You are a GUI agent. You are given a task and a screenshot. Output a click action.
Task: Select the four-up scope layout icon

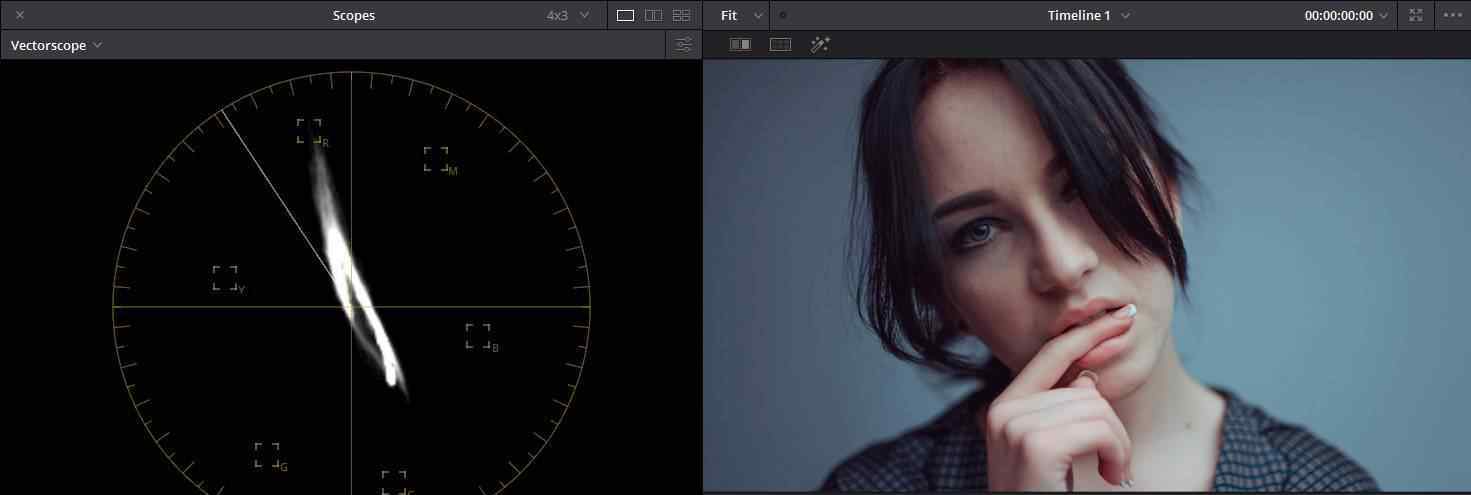(682, 15)
